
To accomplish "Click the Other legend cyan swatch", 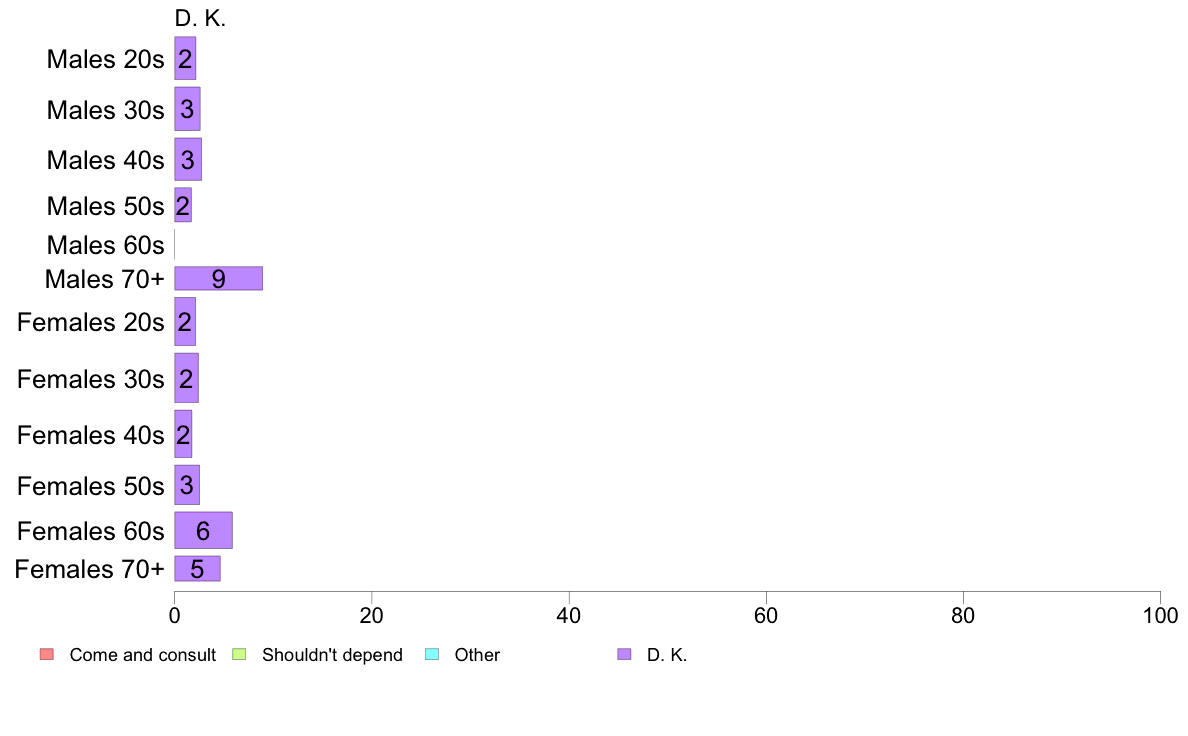I will pyautogui.click(x=432, y=654).
